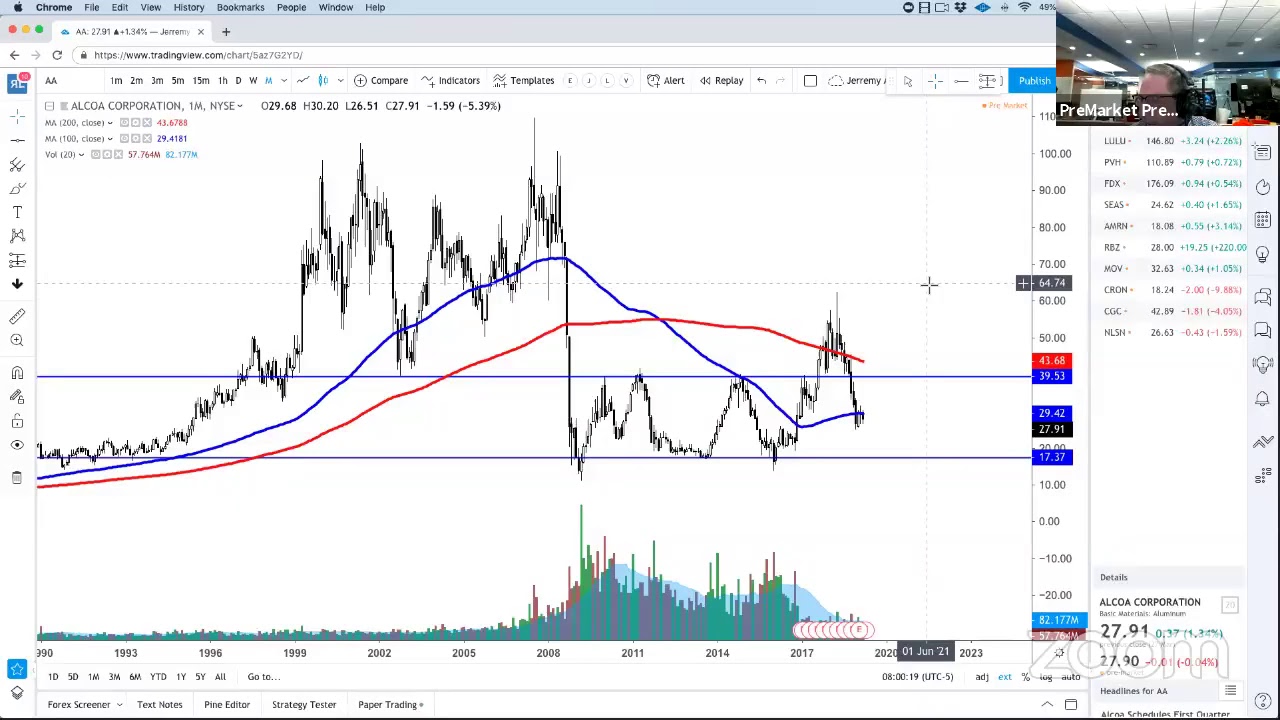Remove drawings with the trash icon
The height and width of the screenshot is (720, 1280).
coord(17,478)
